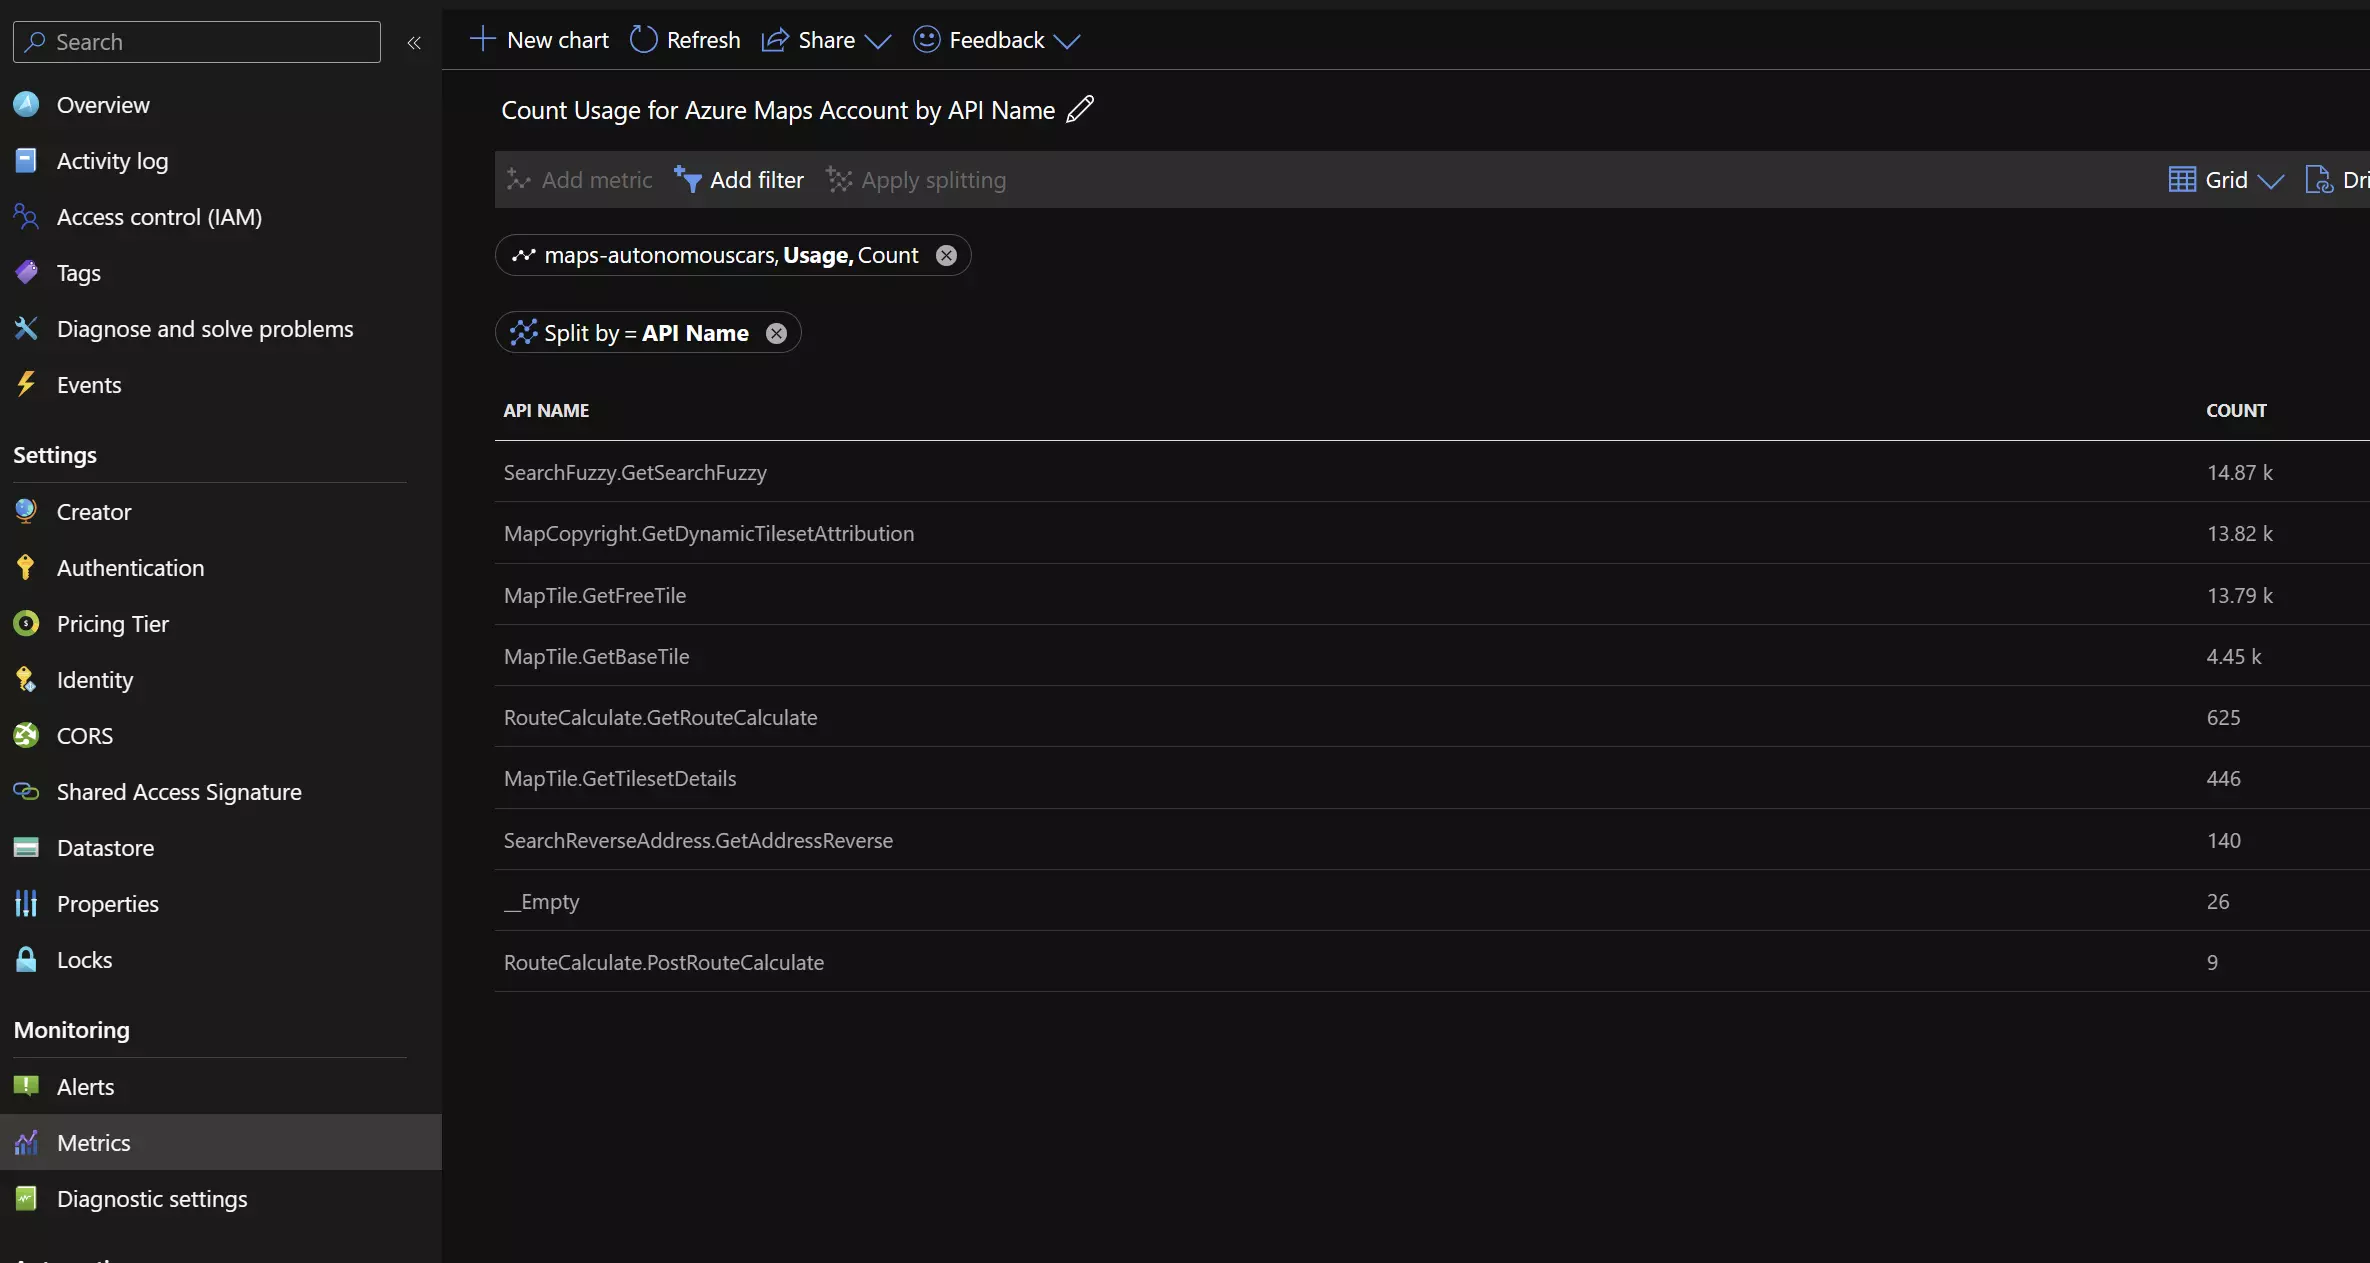The height and width of the screenshot is (1263, 2370).
Task: Select the Diagnostic settings menu item
Action: pos(152,1197)
